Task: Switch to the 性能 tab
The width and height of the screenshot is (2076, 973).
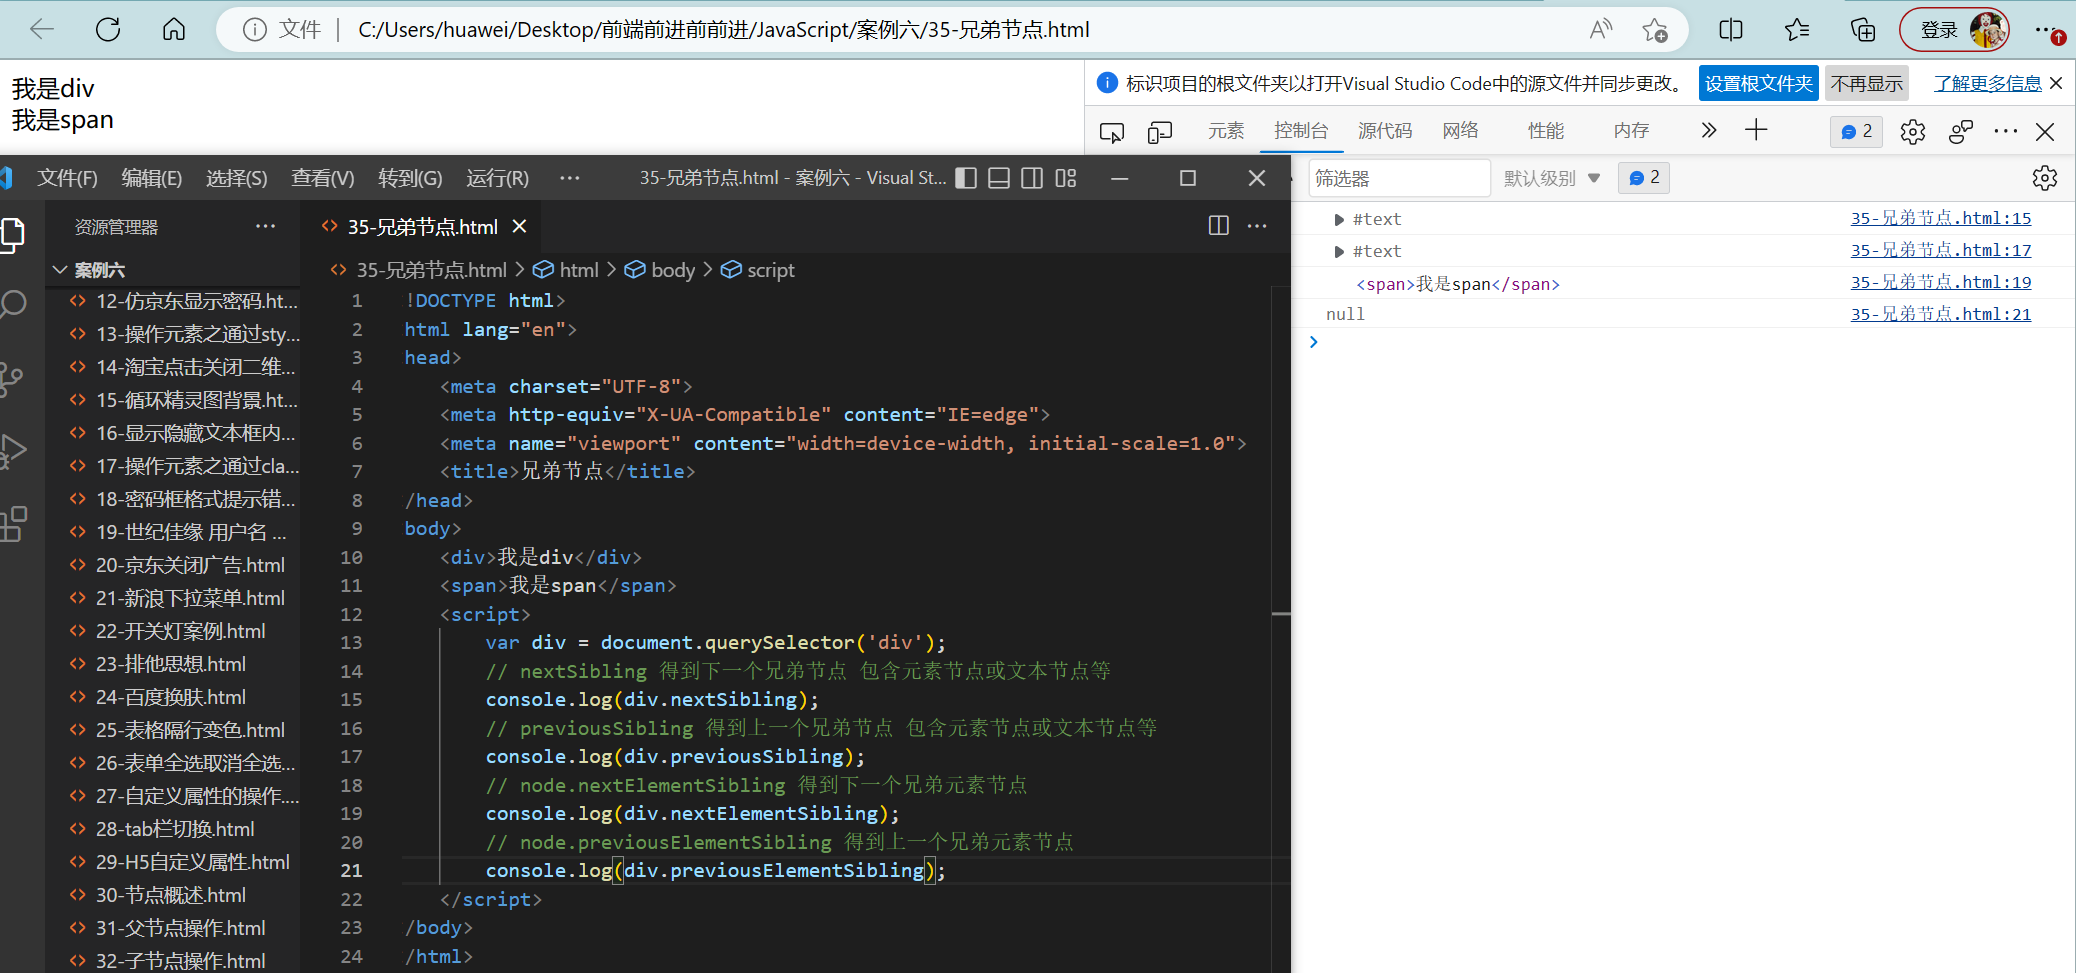Action: click(x=1546, y=130)
